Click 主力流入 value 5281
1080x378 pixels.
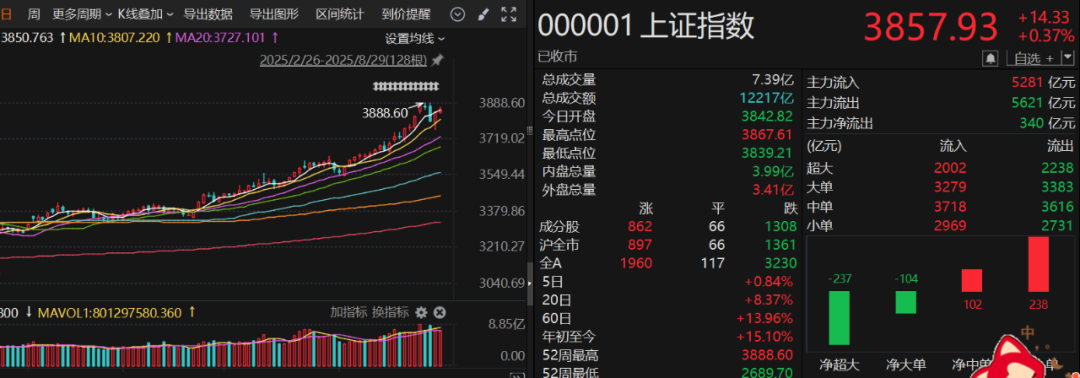[1027, 83]
